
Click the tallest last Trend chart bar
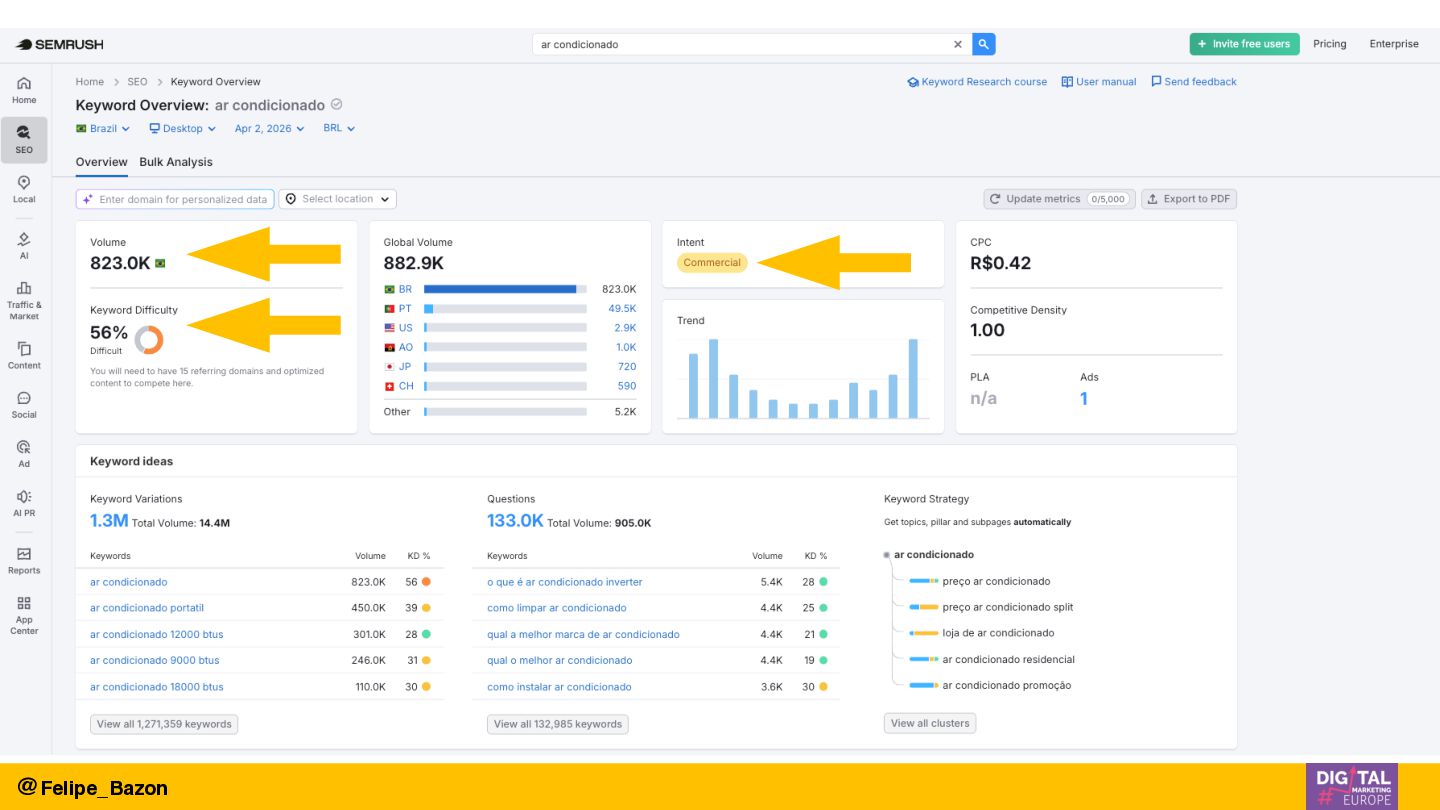coord(913,378)
